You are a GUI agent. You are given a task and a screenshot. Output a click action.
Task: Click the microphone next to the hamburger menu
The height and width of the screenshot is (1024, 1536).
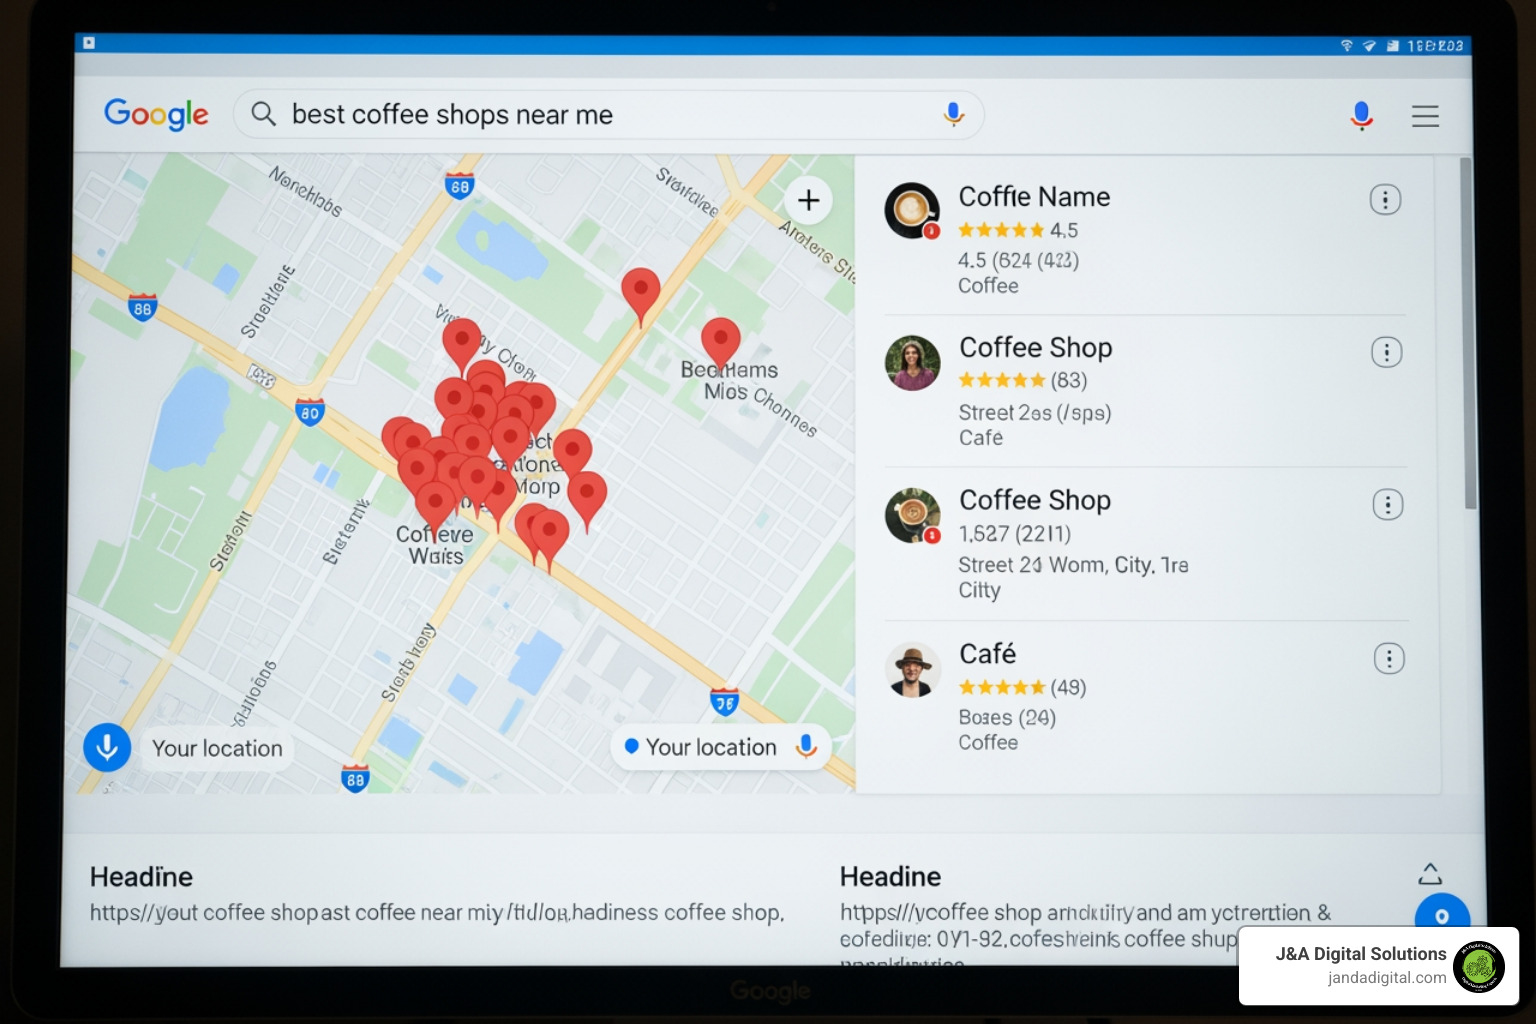1361,116
